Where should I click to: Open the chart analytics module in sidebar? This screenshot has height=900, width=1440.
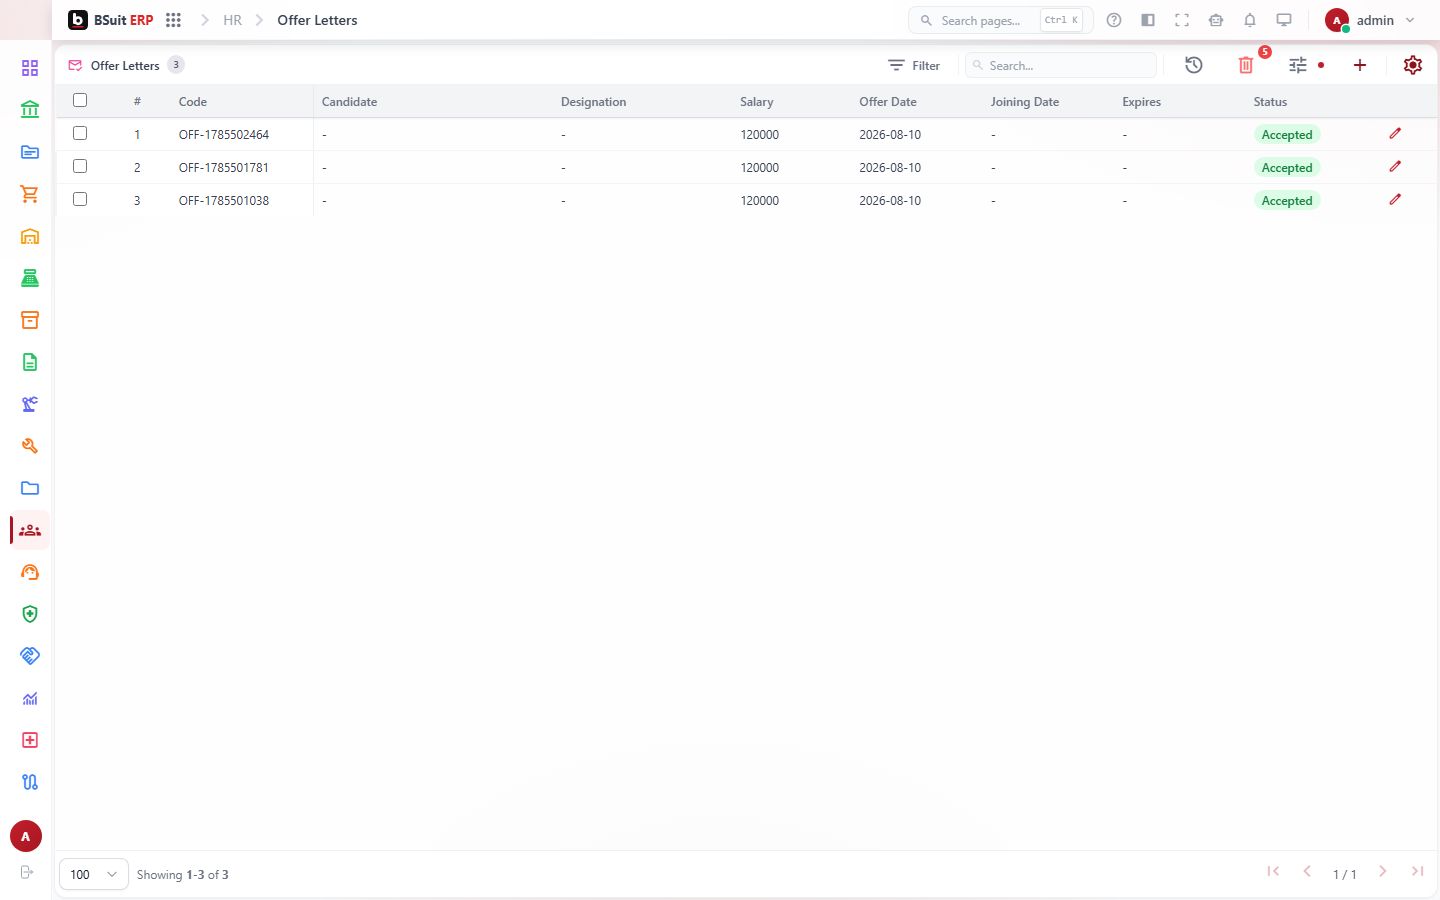(30, 698)
